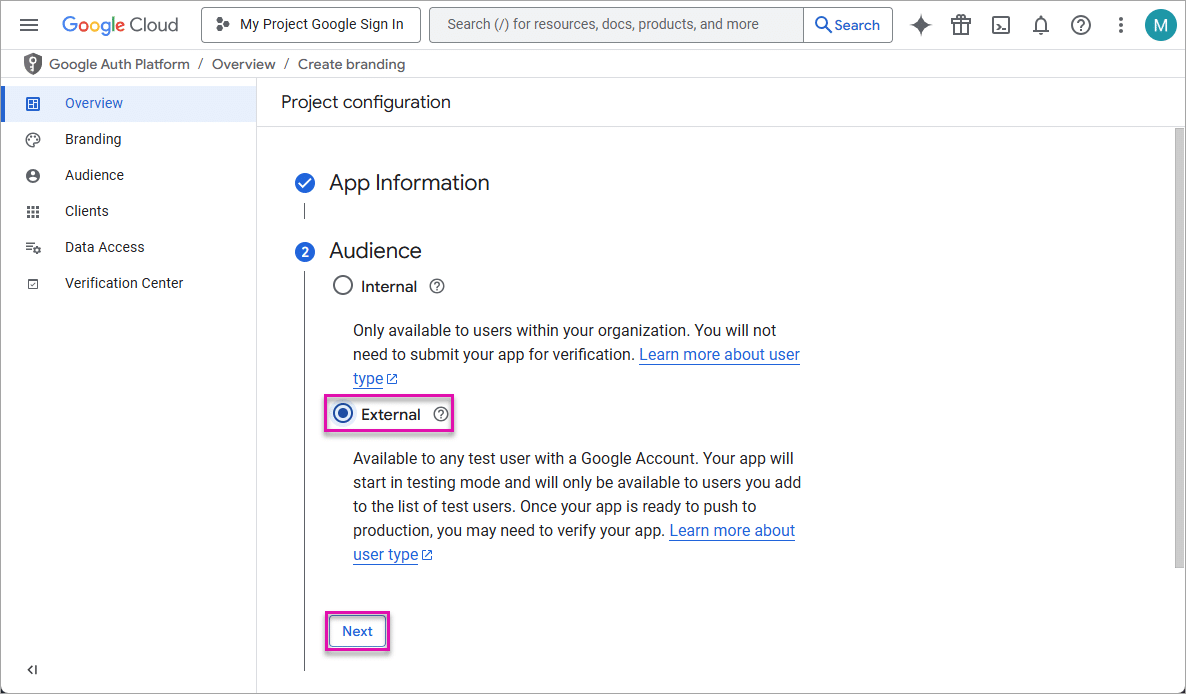Screen dimensions: 1186x694
Task: Expand the My Project Google Sign In picker
Action: (310, 24)
